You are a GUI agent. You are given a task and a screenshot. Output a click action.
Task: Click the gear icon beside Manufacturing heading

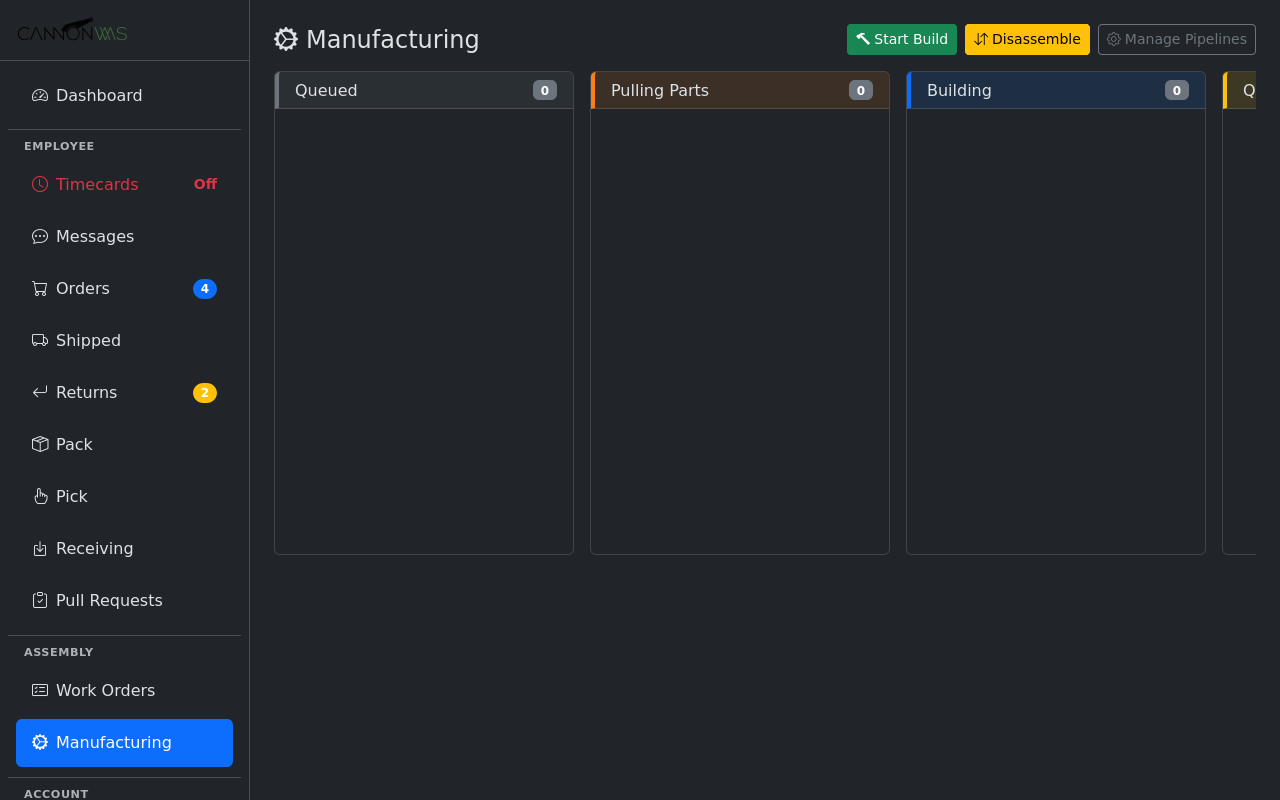click(x=286, y=39)
